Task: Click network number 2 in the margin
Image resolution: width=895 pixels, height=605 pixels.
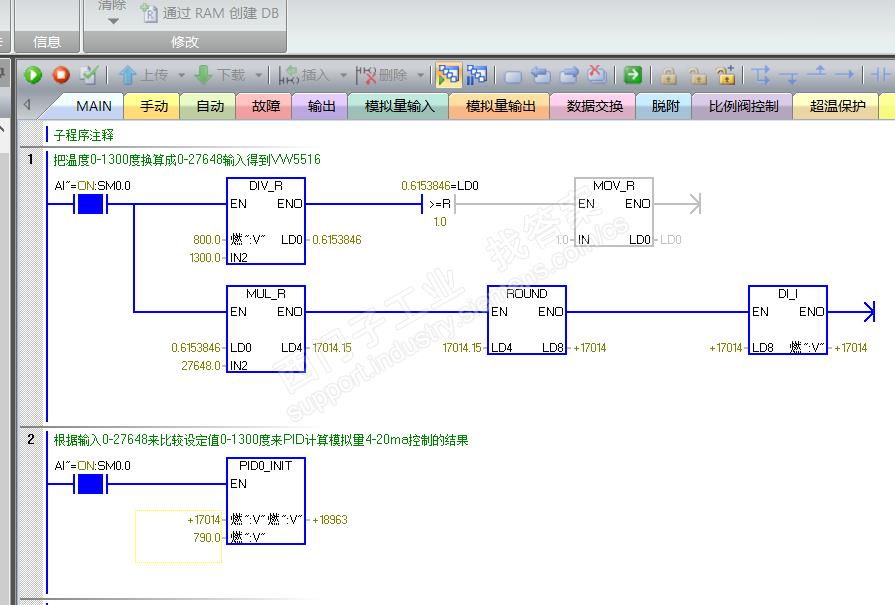Action: tap(31, 439)
